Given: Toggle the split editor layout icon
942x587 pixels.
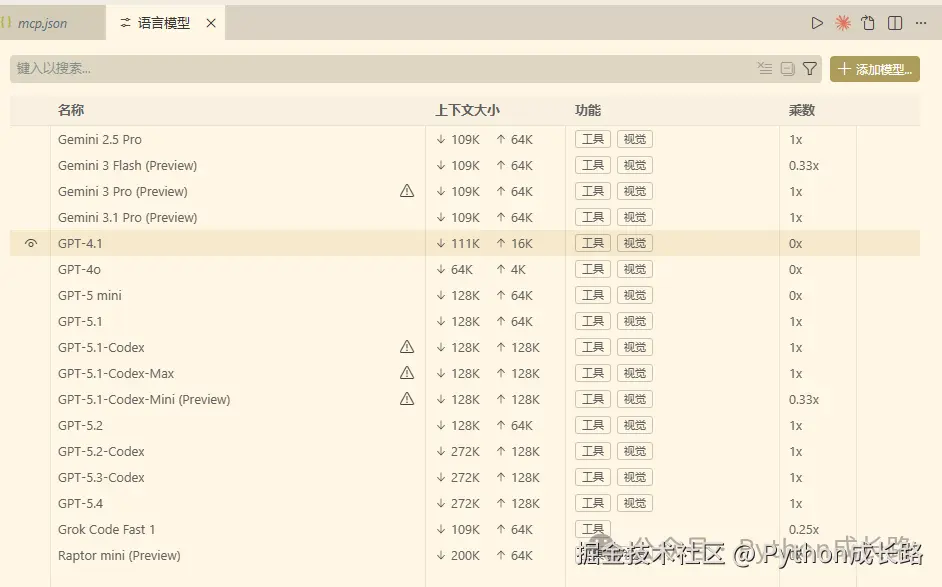Looking at the screenshot, I should pos(895,23).
